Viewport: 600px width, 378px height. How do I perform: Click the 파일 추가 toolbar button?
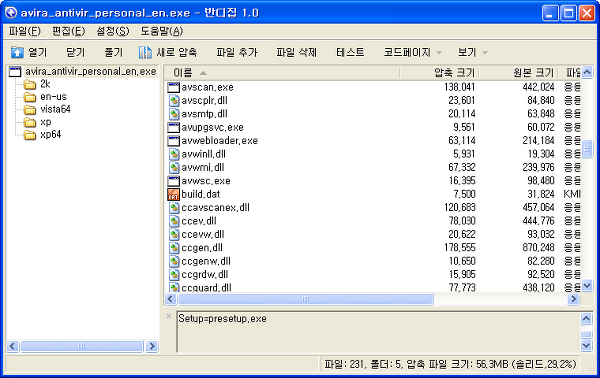coord(237,52)
